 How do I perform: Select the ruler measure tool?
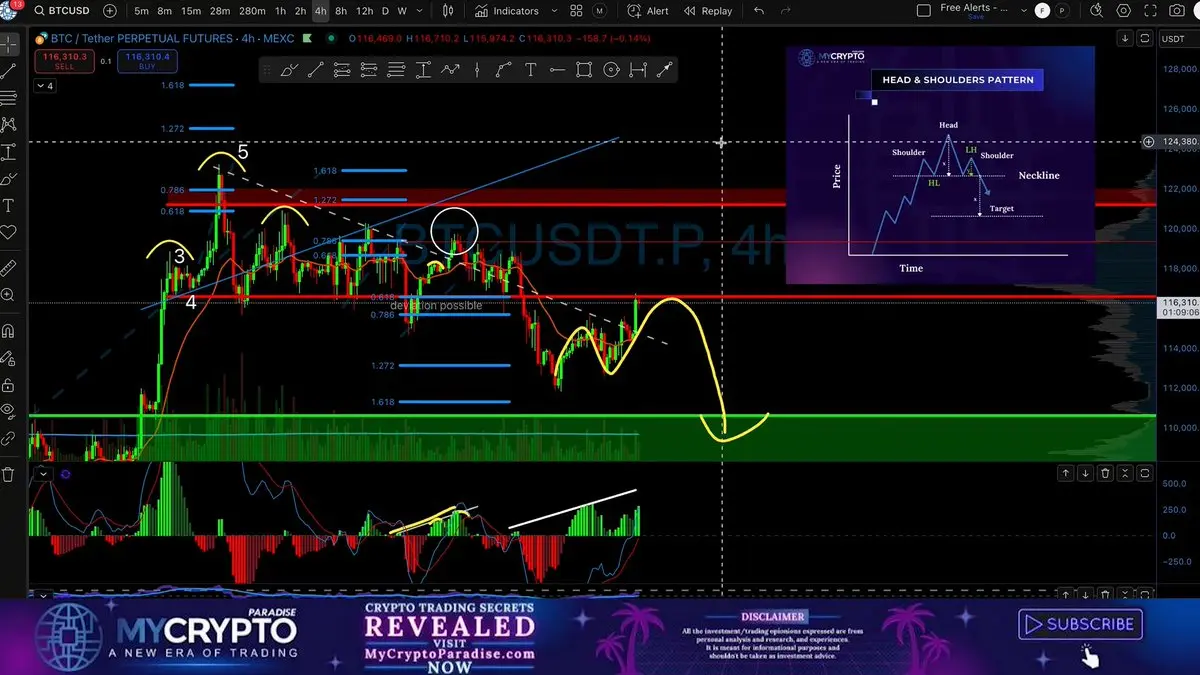[9, 268]
